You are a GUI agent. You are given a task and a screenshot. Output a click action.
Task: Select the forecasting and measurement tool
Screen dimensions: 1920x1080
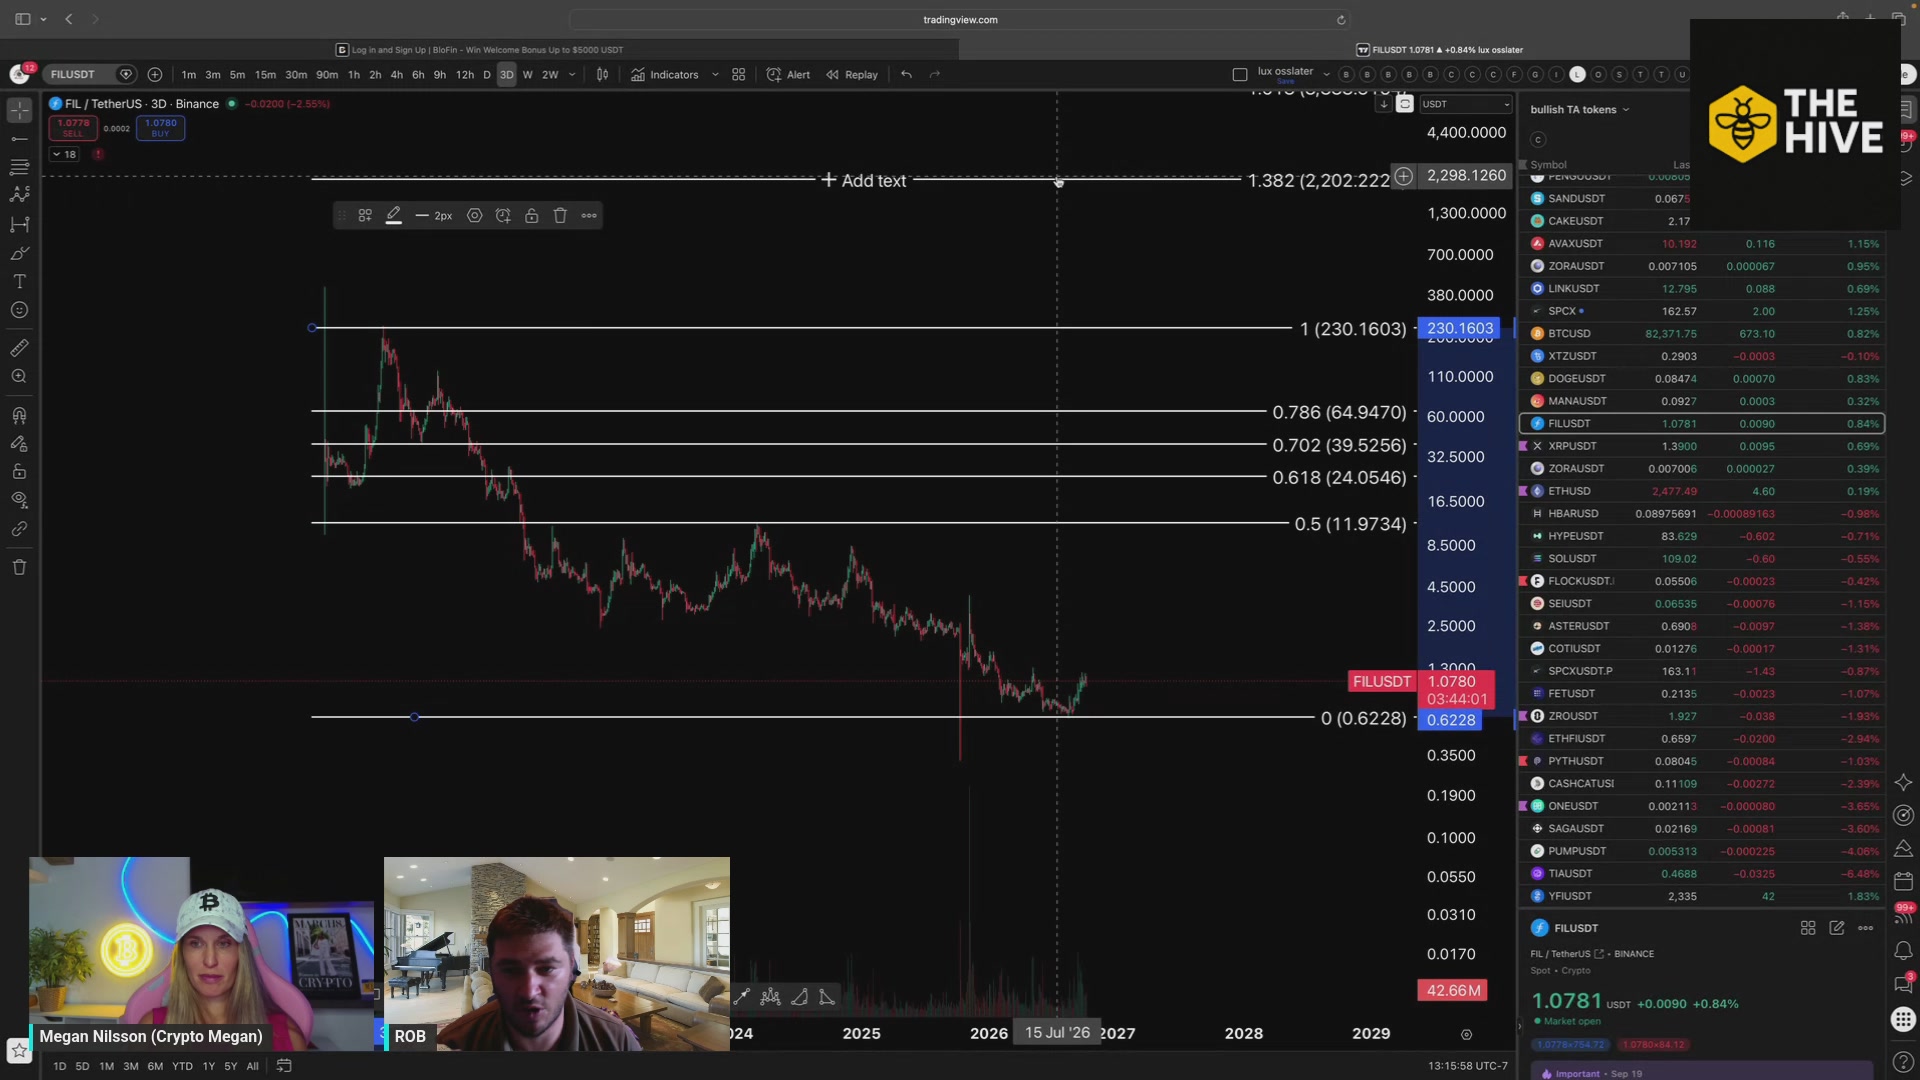(x=19, y=224)
